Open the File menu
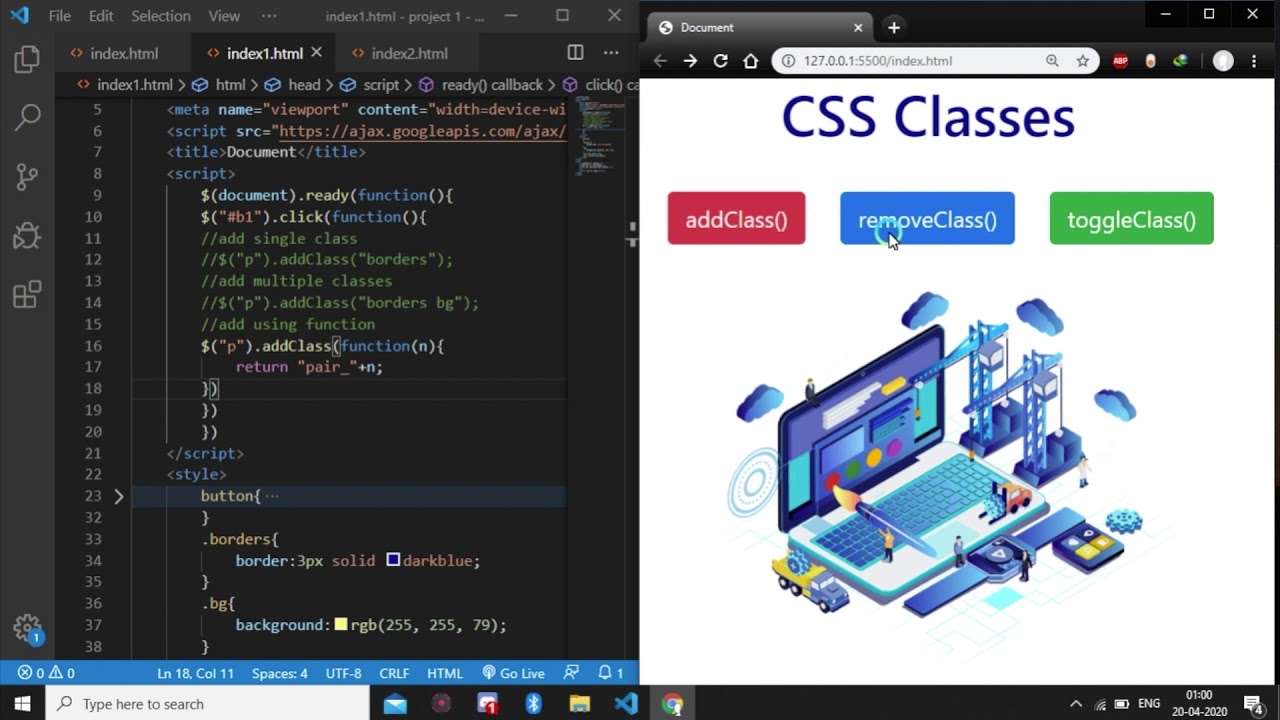 pyautogui.click(x=59, y=16)
